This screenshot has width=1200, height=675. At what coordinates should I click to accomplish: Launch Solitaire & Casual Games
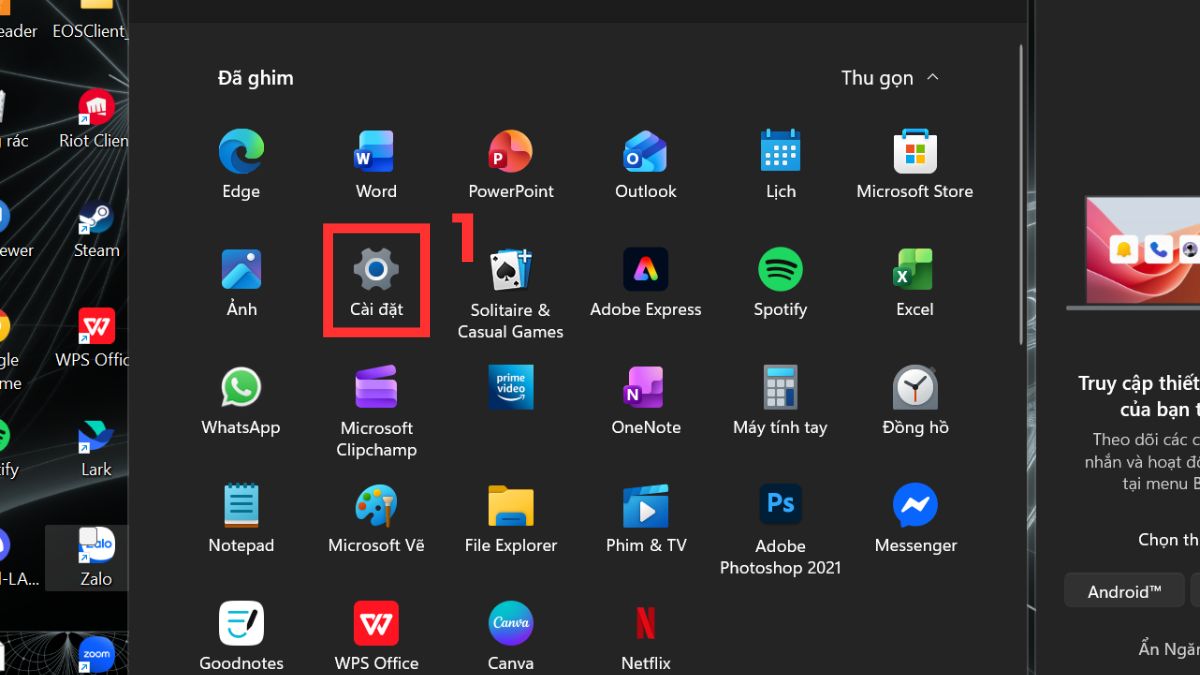511,294
